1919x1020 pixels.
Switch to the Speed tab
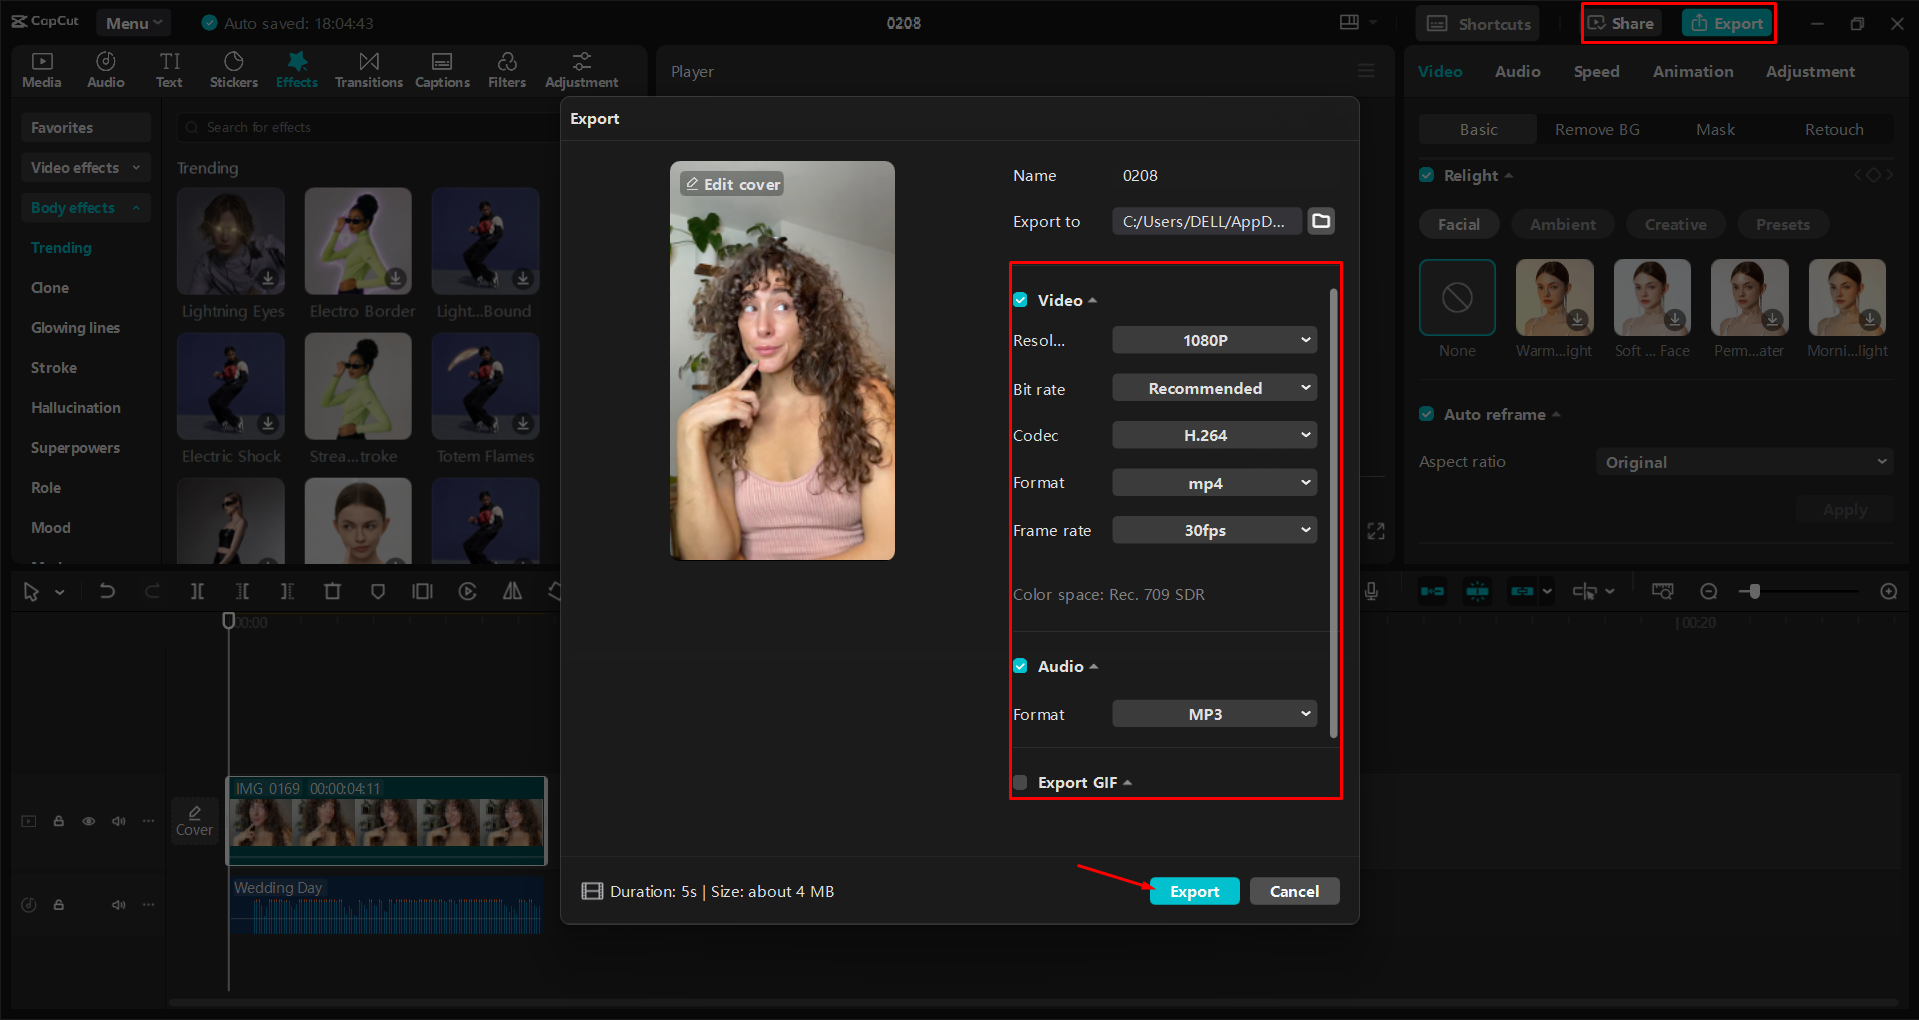[1596, 72]
